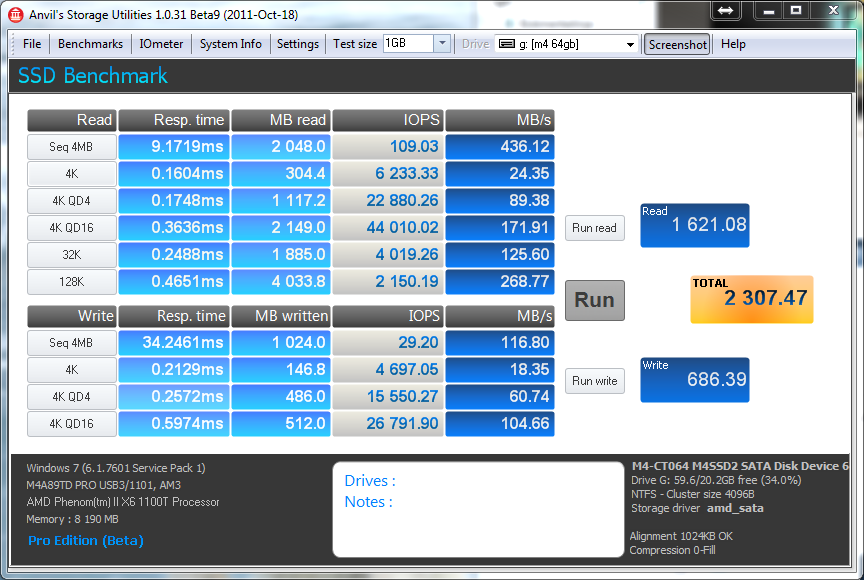Click the 26 791.90 write IOPS value

tap(387, 424)
